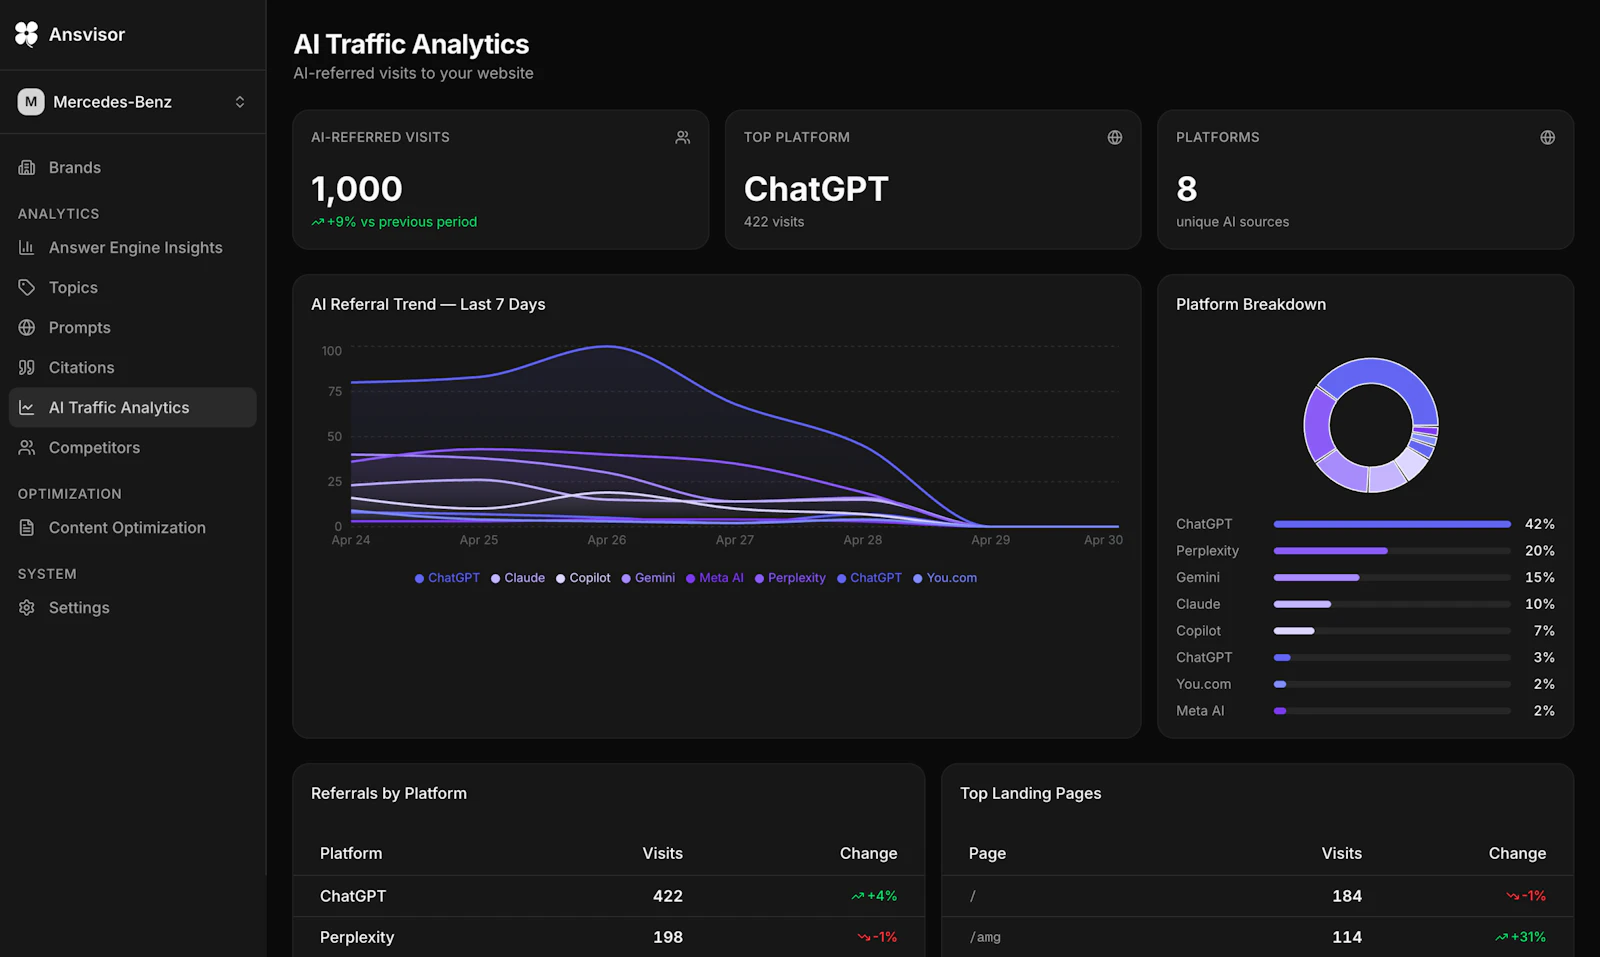Click the "unique AI sources" caption
Screen dimensions: 1600x957
(1233, 222)
